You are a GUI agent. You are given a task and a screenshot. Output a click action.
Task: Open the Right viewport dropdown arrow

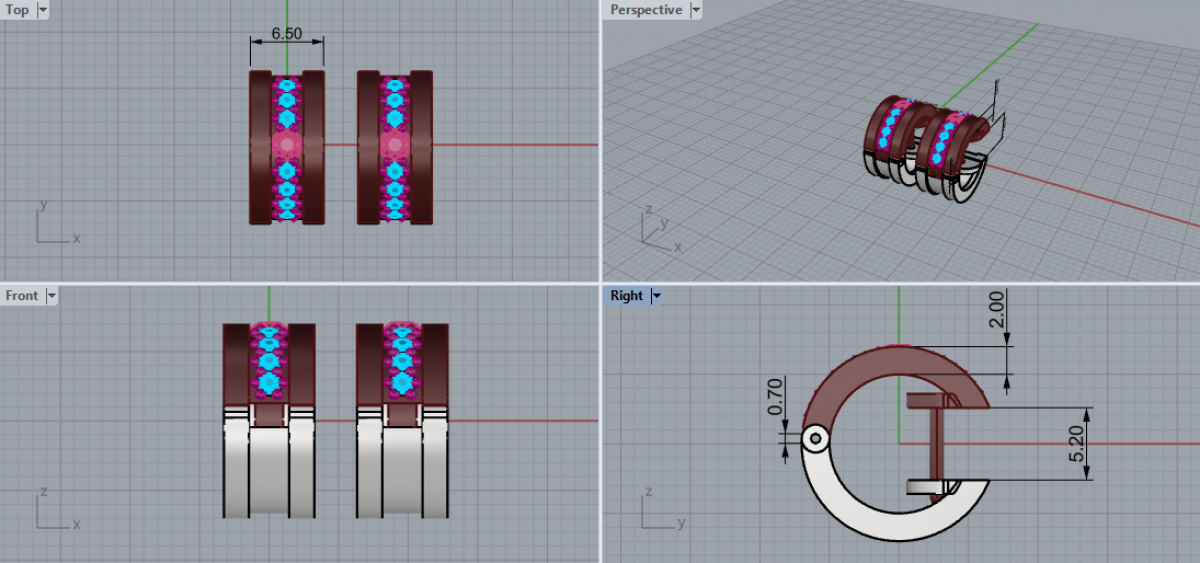click(x=656, y=296)
